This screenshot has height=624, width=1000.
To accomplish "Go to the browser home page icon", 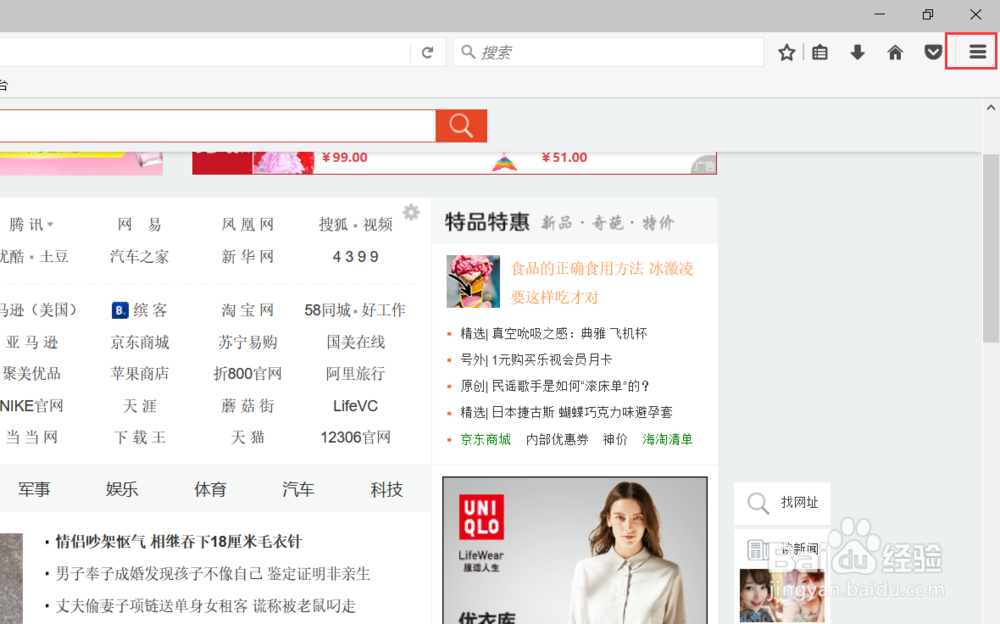I will (x=895, y=52).
